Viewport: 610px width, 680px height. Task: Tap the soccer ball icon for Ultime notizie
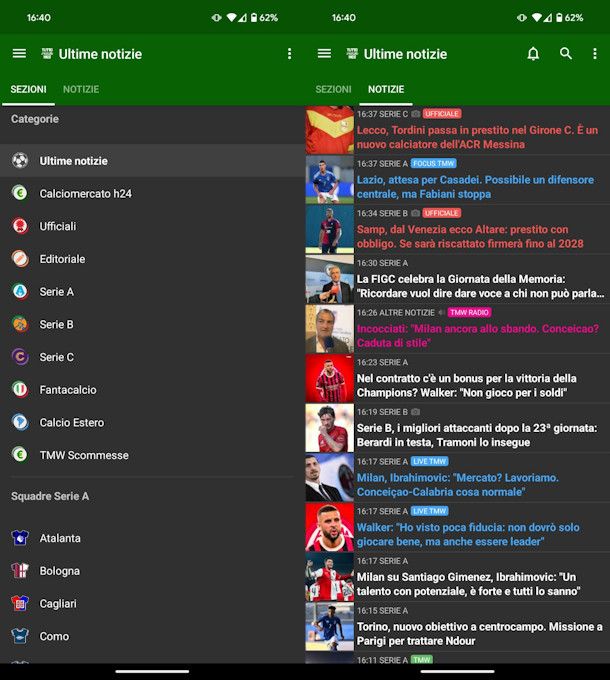click(20, 160)
